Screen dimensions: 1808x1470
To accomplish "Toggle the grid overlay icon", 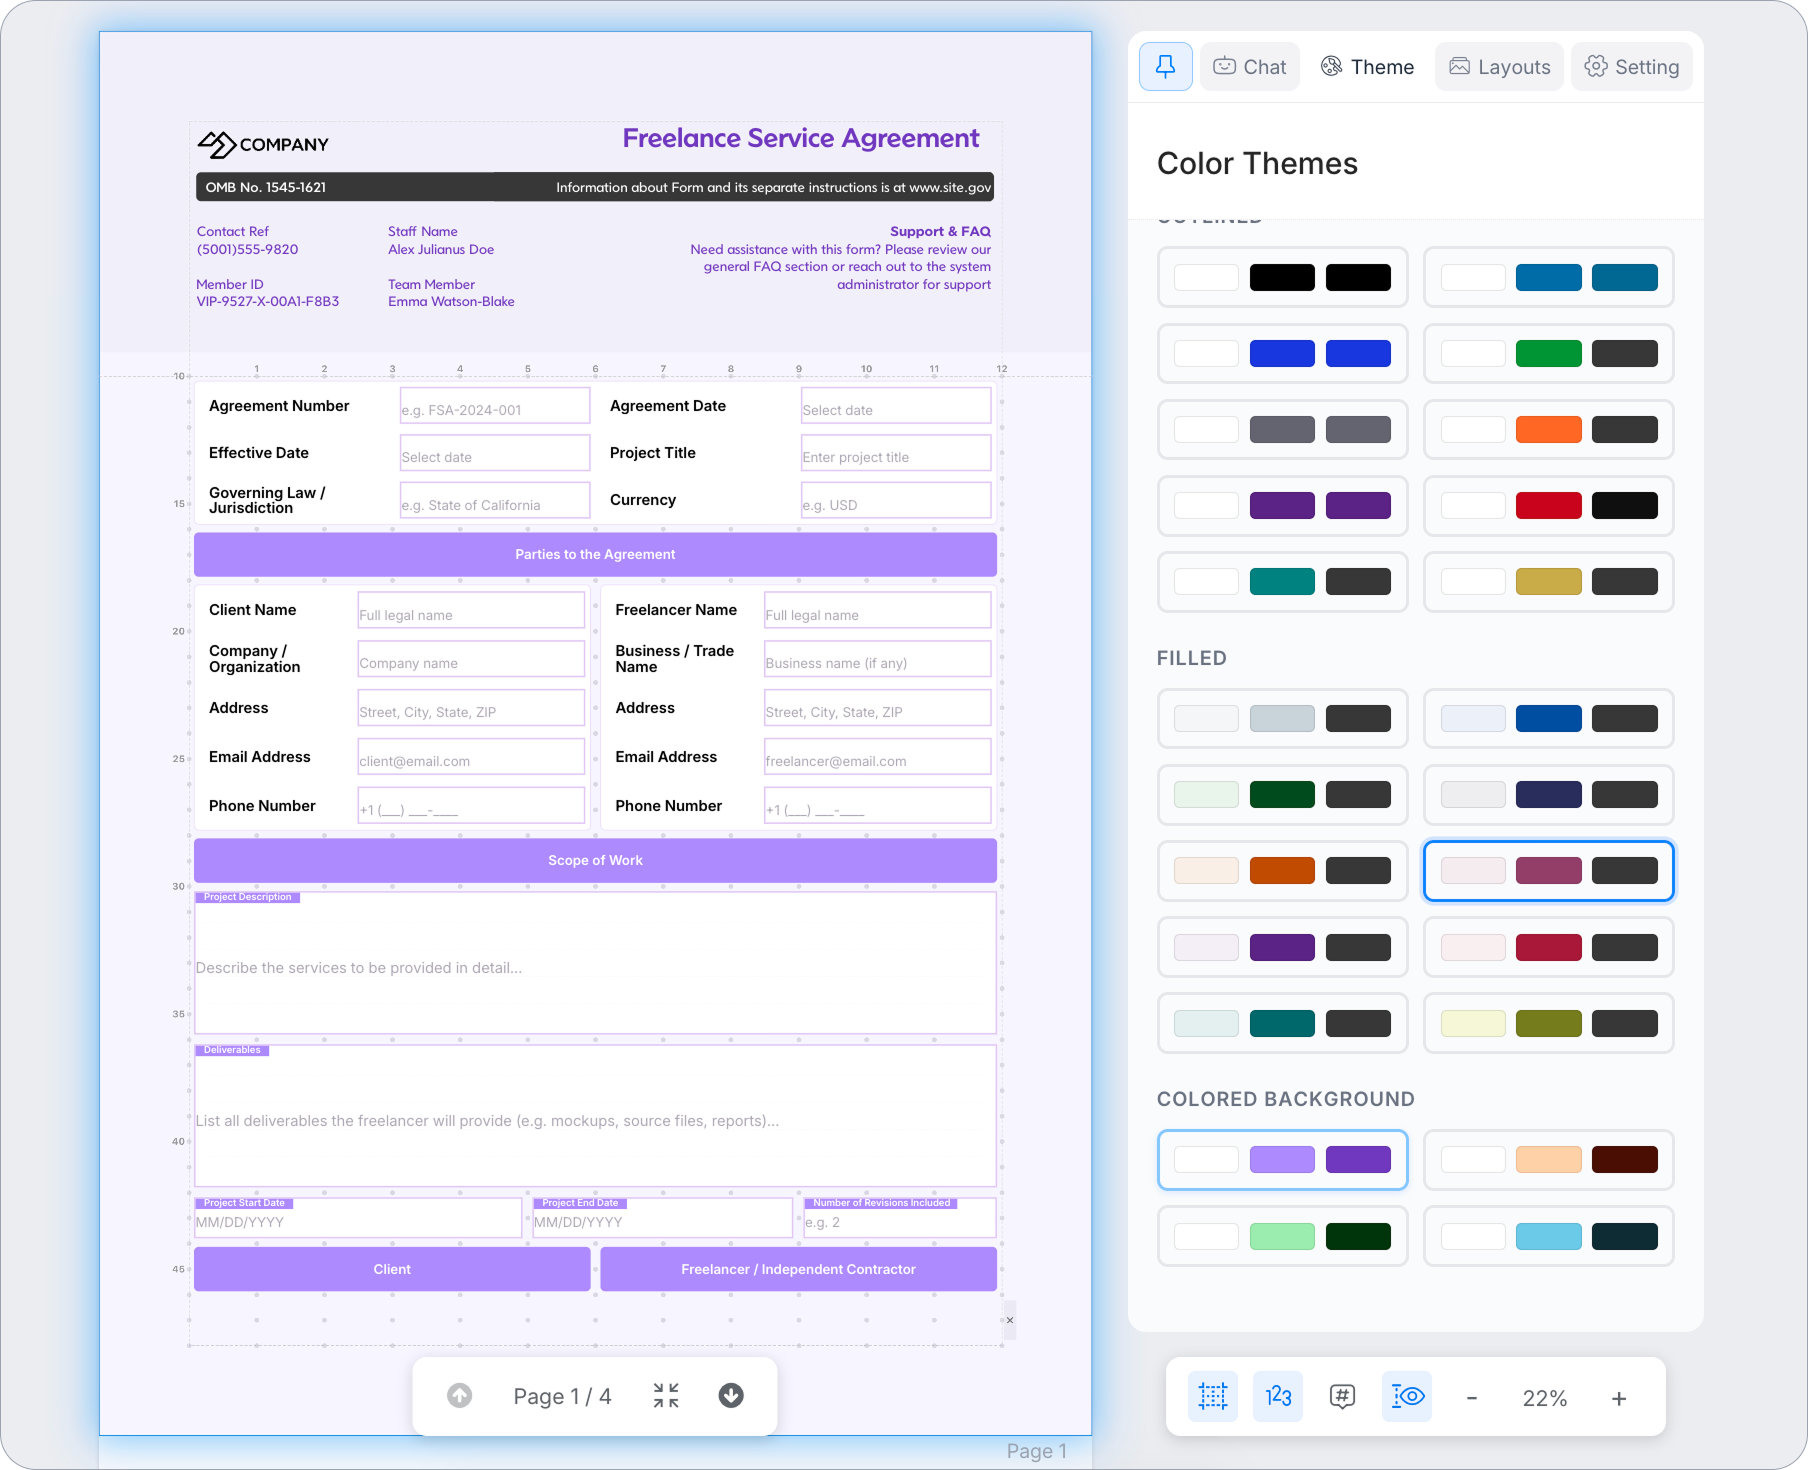I will [1213, 1397].
